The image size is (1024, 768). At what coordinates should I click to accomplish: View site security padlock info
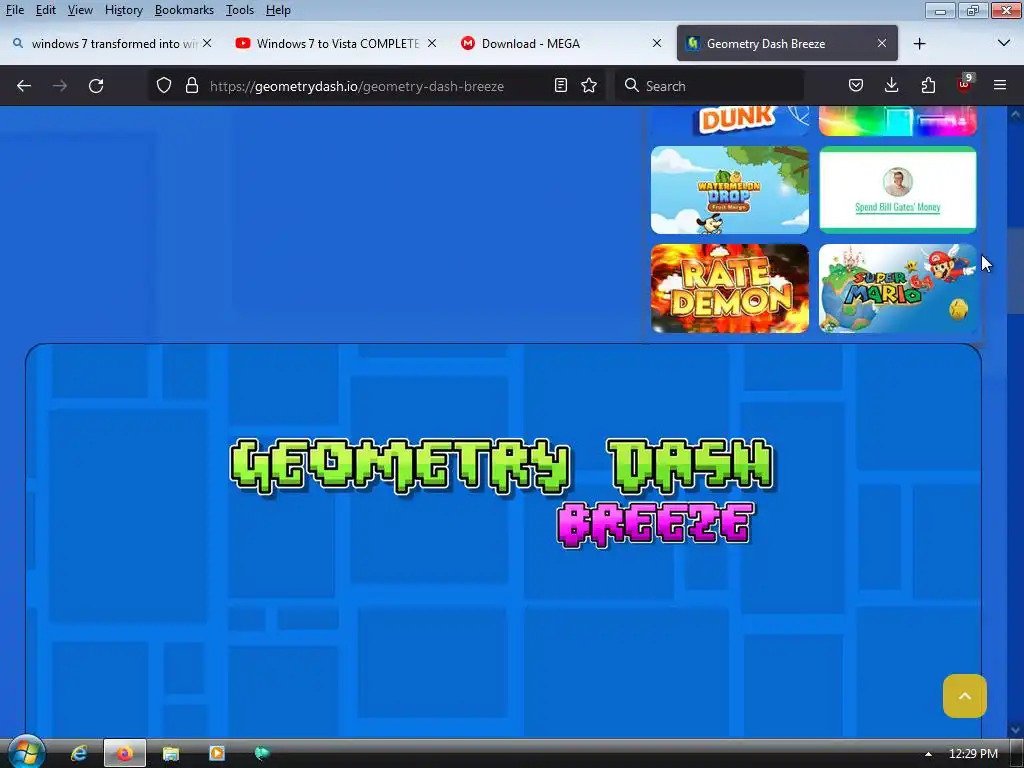coord(191,86)
